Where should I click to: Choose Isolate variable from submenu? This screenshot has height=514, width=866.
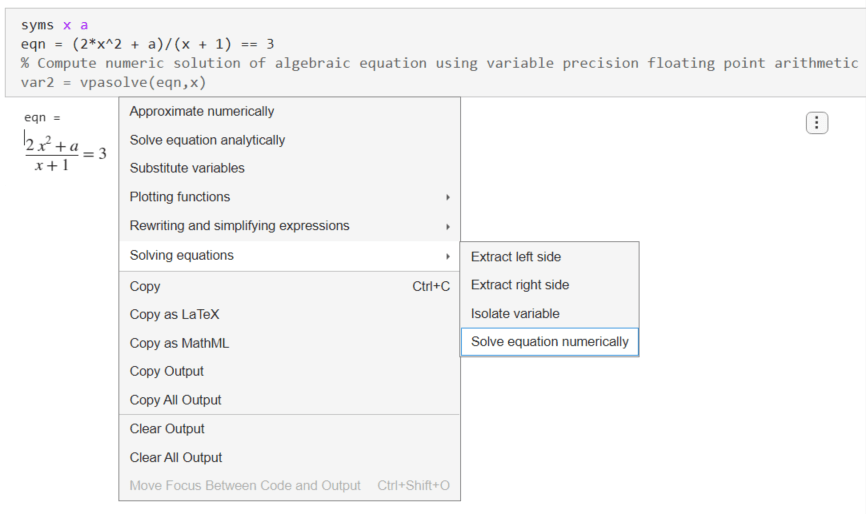pos(515,314)
